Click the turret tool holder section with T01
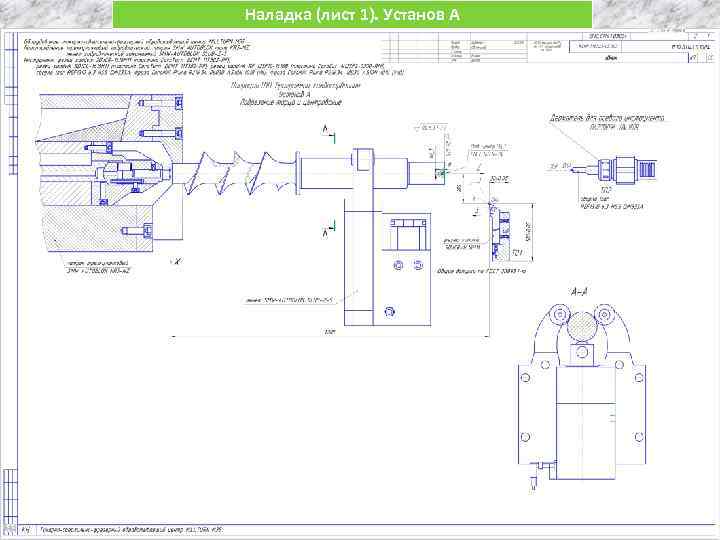 [500, 232]
